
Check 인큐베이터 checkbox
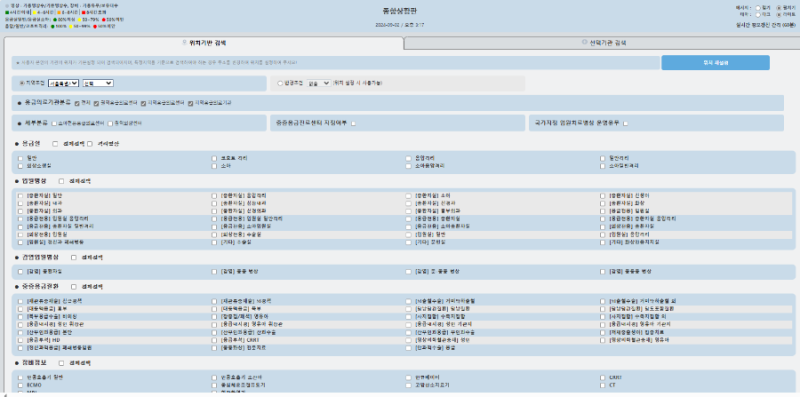408,378
